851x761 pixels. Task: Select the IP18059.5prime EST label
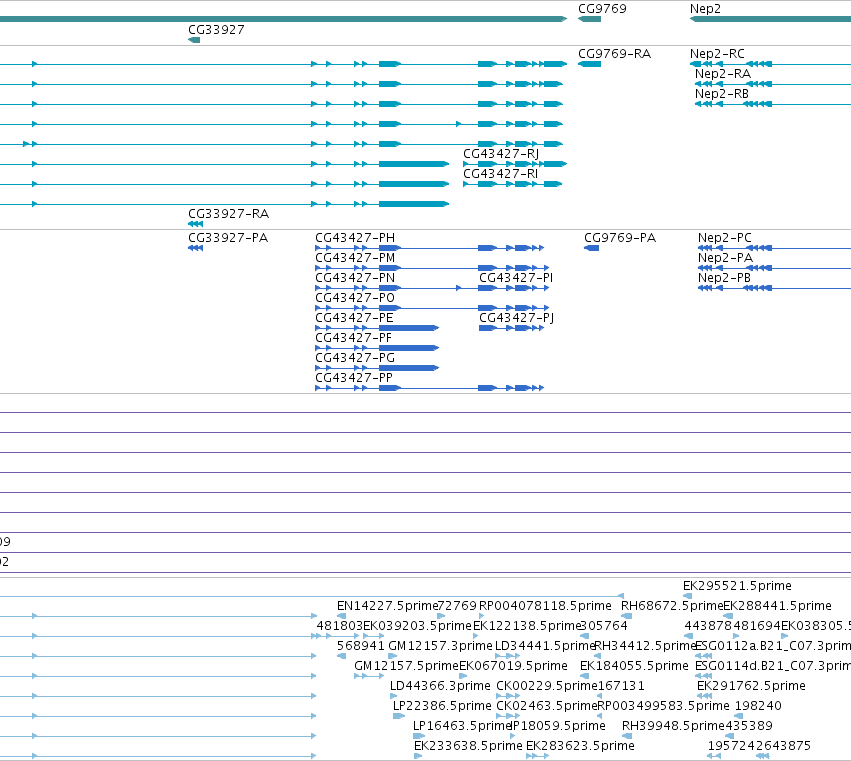click(558, 726)
